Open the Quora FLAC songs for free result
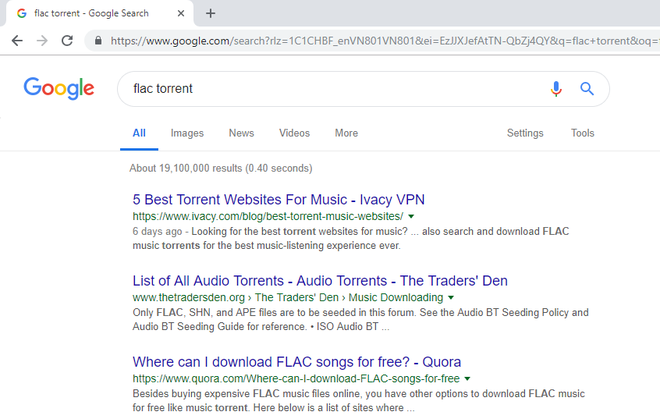 297,362
